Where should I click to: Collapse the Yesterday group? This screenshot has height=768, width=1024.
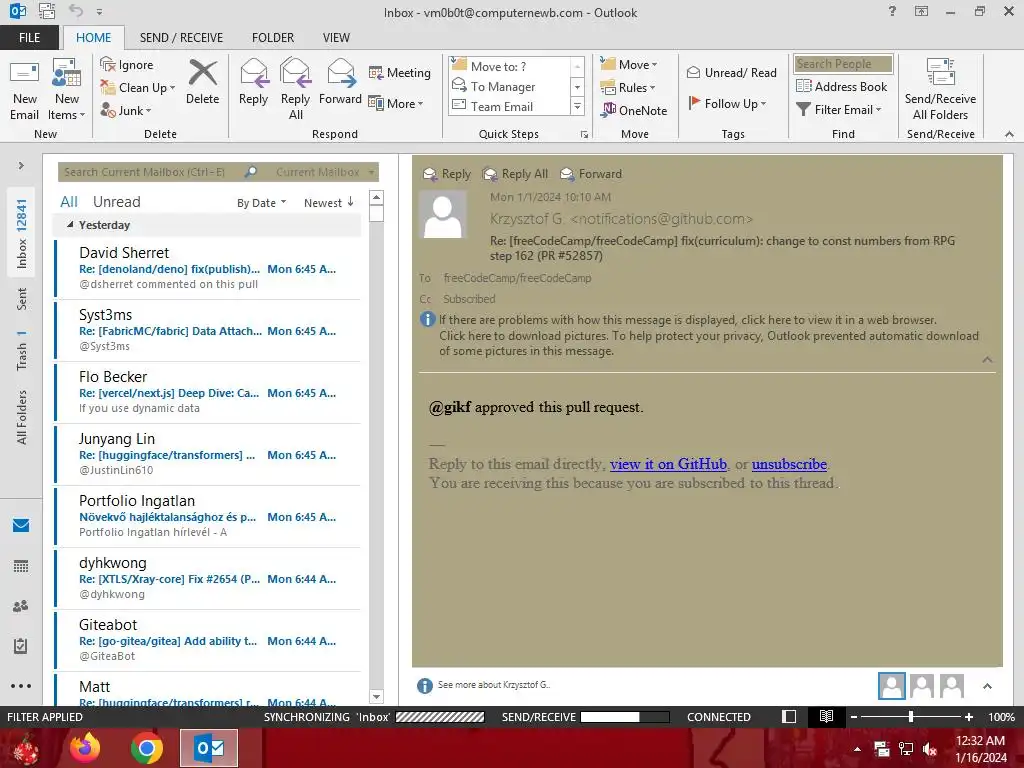[70, 225]
